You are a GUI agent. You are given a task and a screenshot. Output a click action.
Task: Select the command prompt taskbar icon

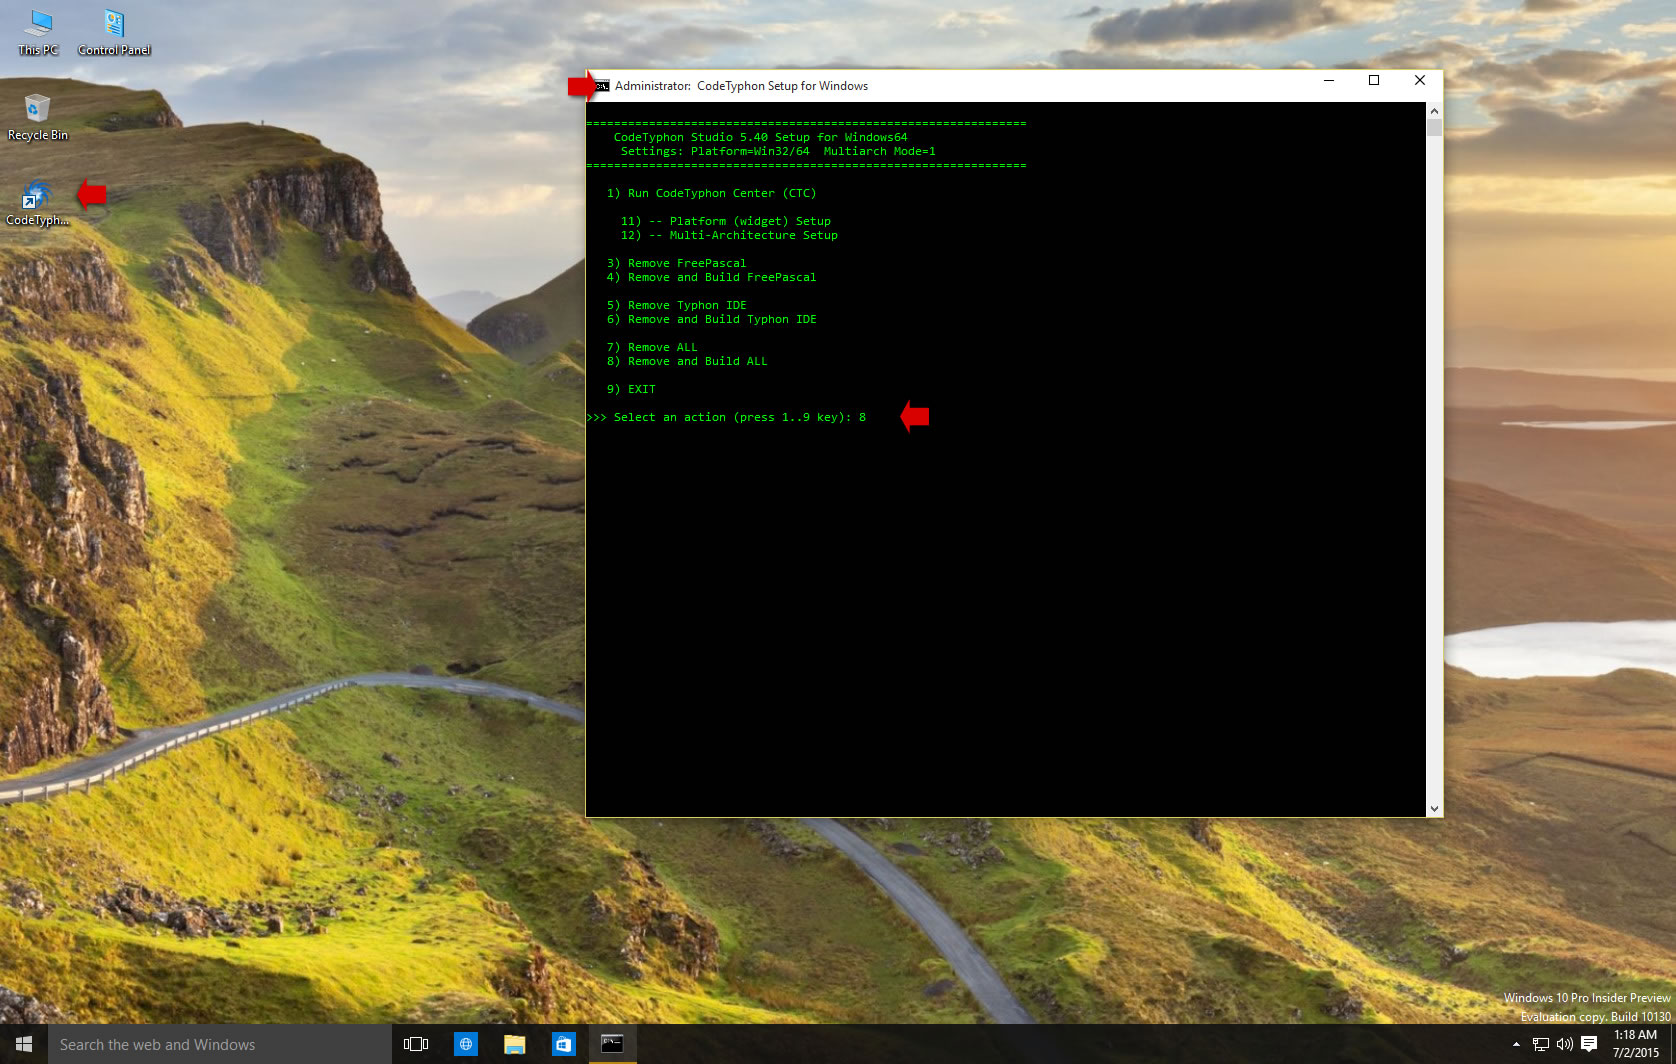click(612, 1044)
